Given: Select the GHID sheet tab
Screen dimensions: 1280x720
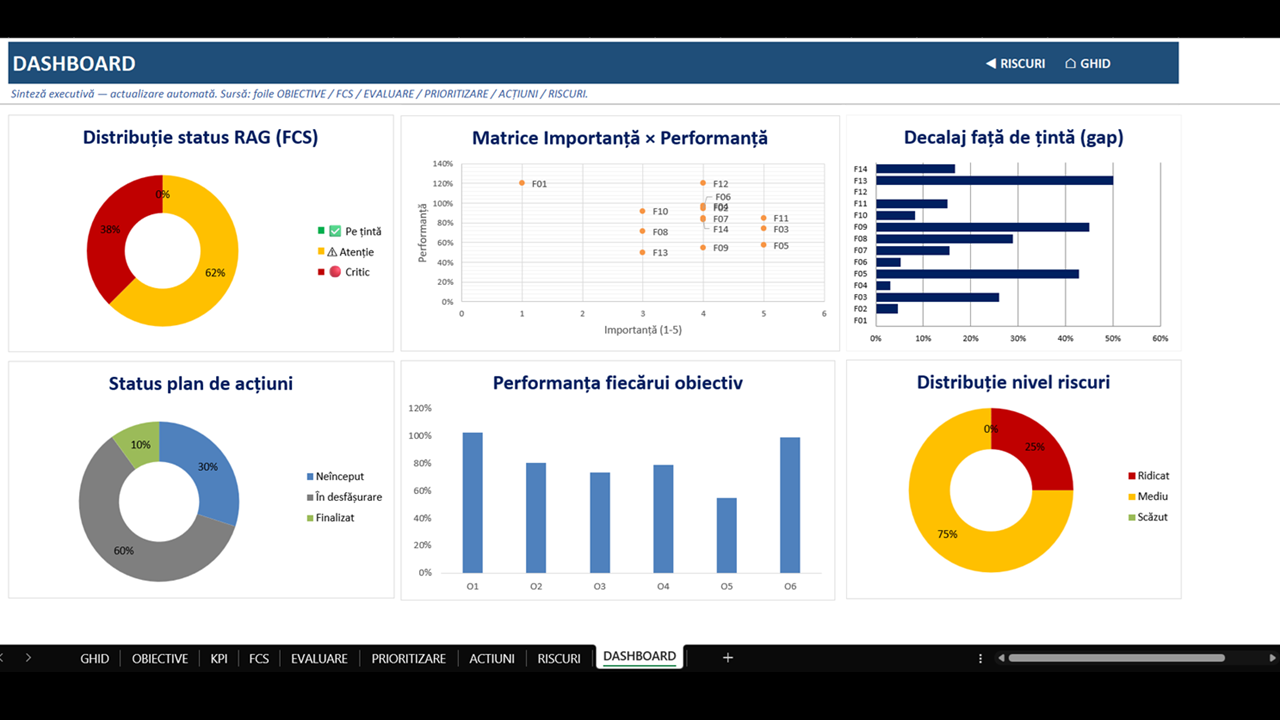Looking at the screenshot, I should click(95, 658).
